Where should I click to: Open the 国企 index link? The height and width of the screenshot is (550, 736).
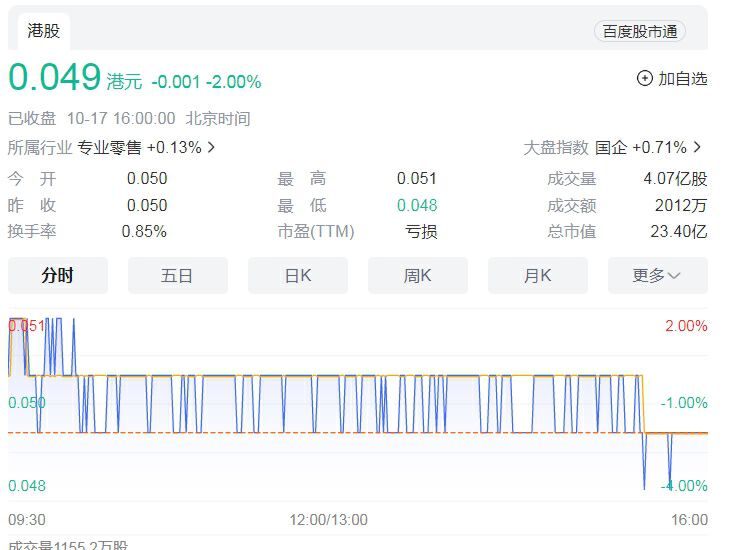611,148
